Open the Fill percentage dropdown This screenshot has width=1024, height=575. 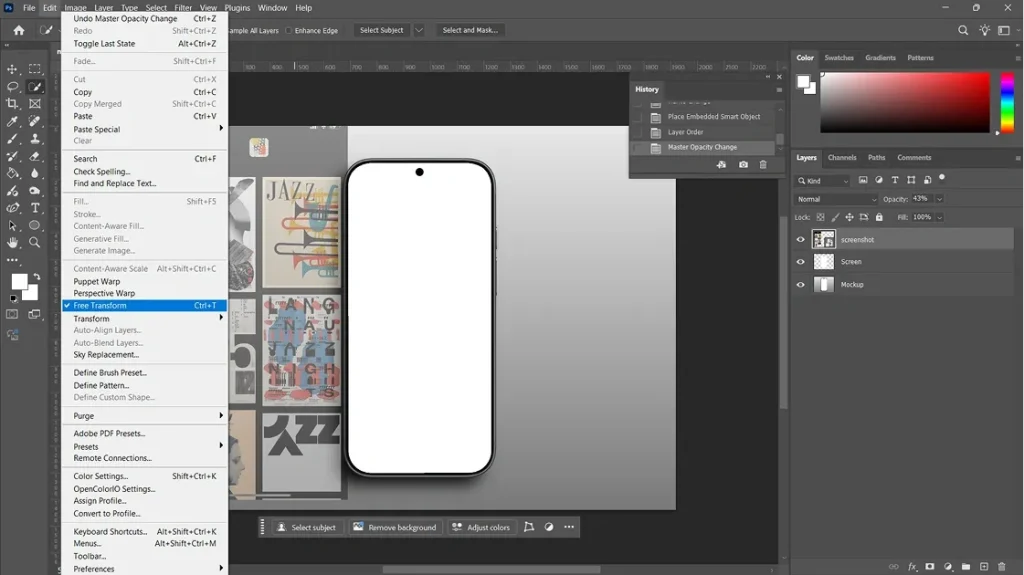coord(939,217)
